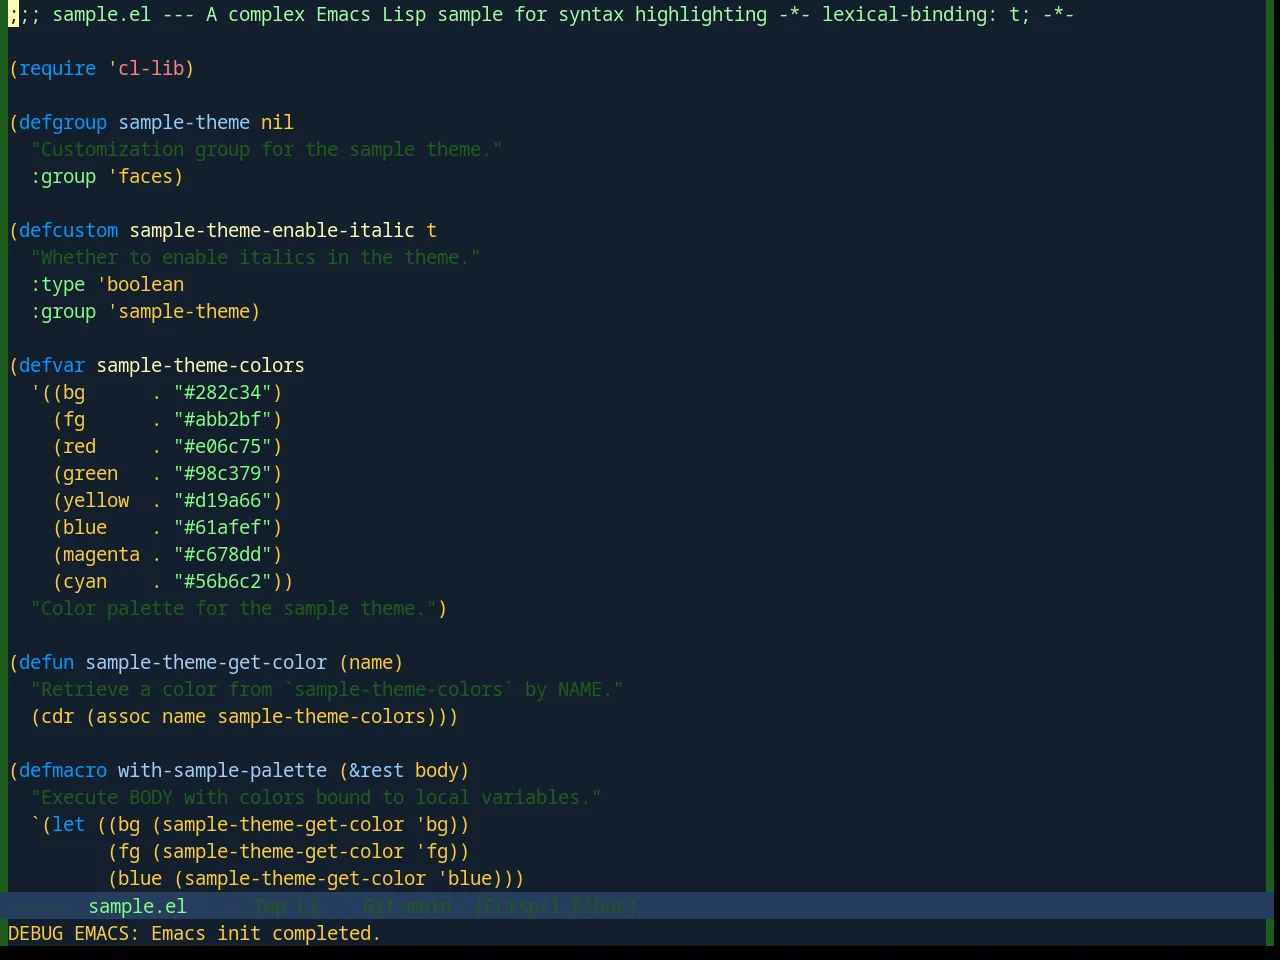
Task: Click the '&rest' keyword
Action: pos(377,770)
